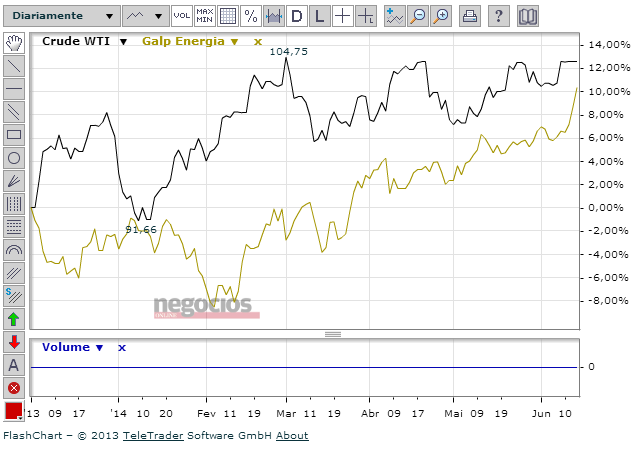Toggle the MAX MIN markers button

click(205, 16)
